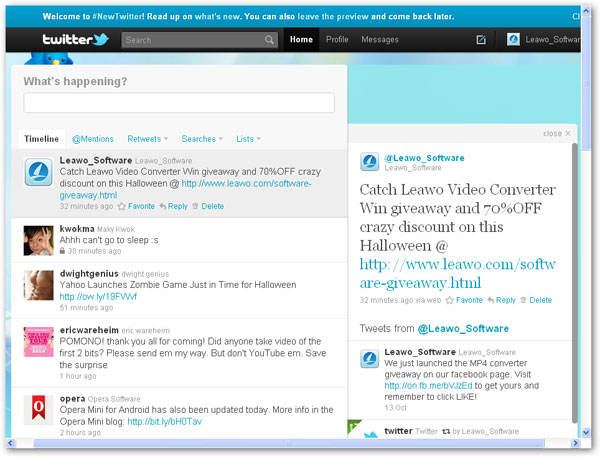Click the horizontal scrollbar at the window bottom
The image size is (600, 457).
tap(289, 443)
